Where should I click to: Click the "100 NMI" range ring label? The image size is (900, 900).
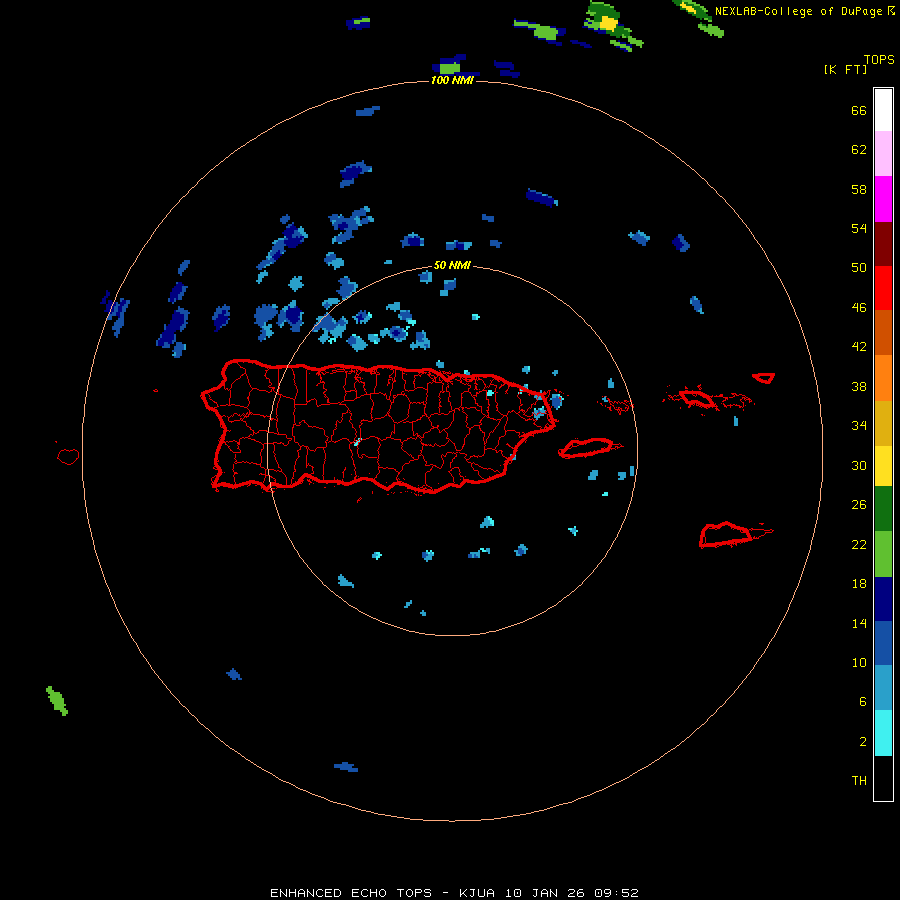pyautogui.click(x=452, y=80)
